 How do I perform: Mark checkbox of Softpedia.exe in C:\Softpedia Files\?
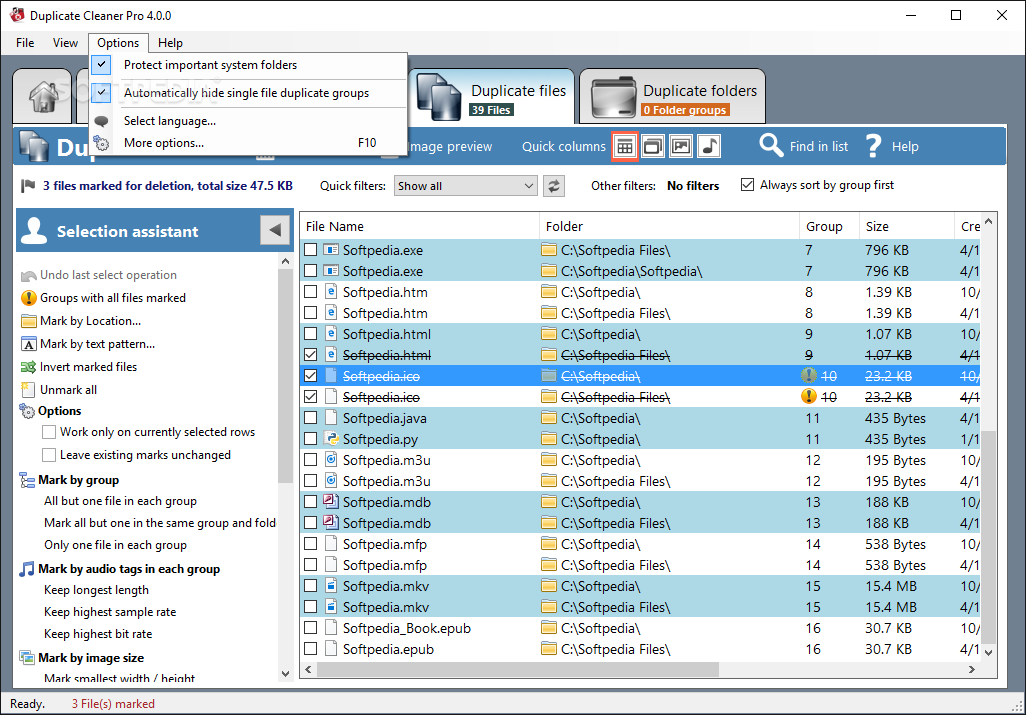pos(311,250)
